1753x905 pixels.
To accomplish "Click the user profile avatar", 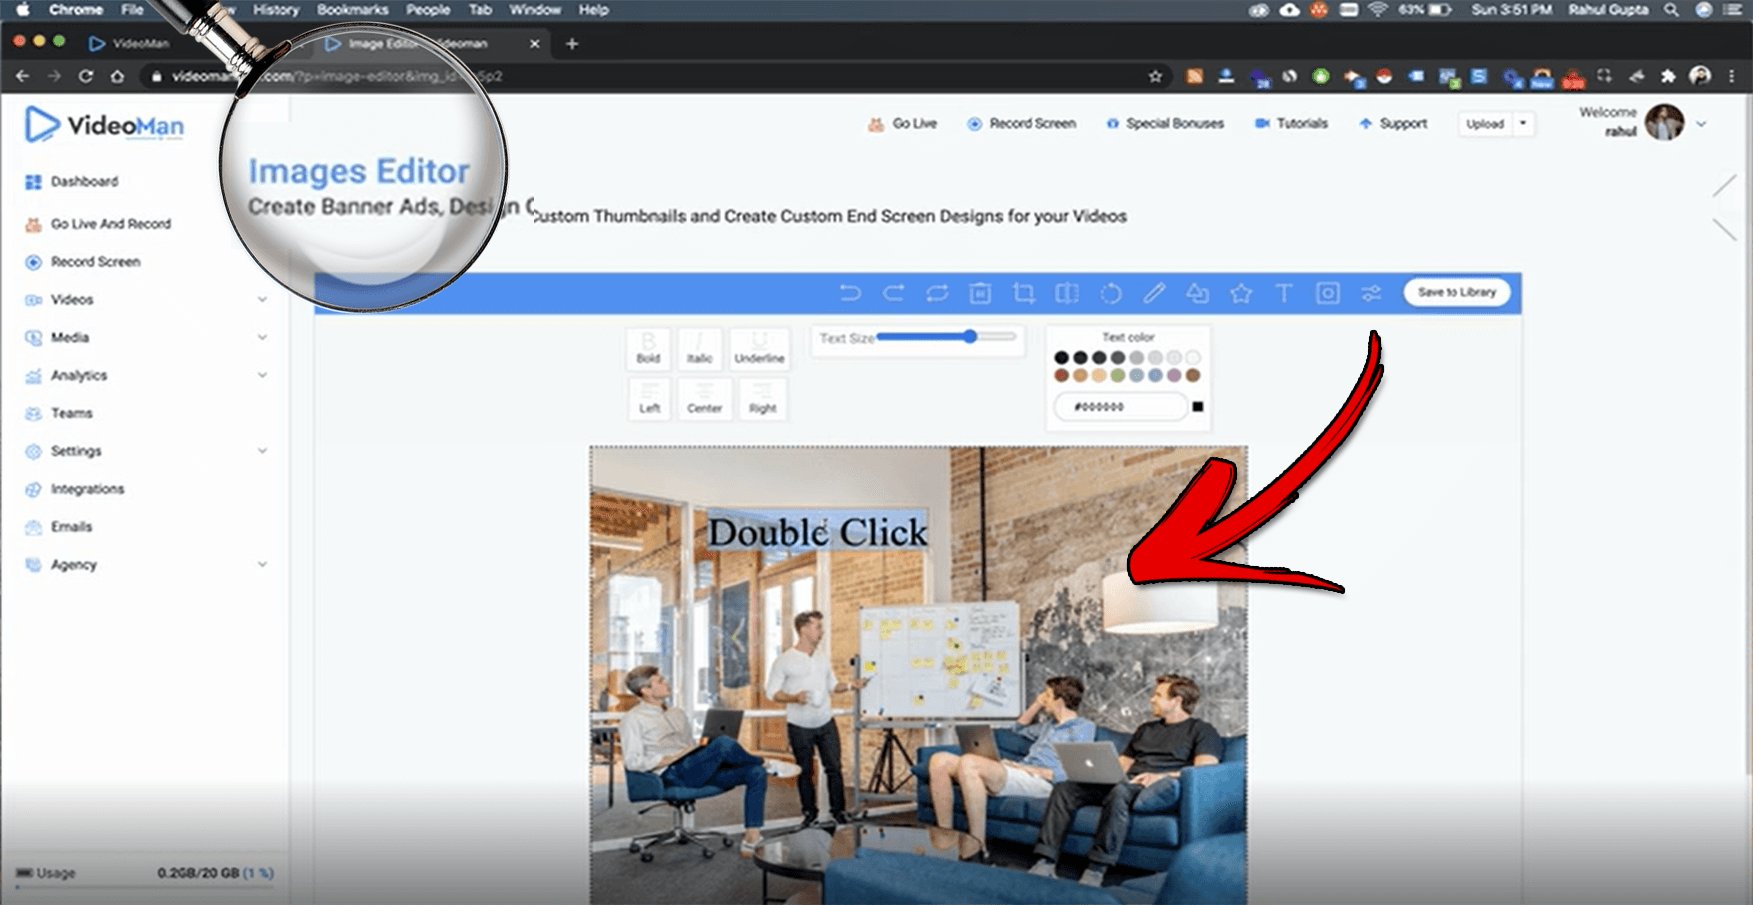I will [1664, 122].
